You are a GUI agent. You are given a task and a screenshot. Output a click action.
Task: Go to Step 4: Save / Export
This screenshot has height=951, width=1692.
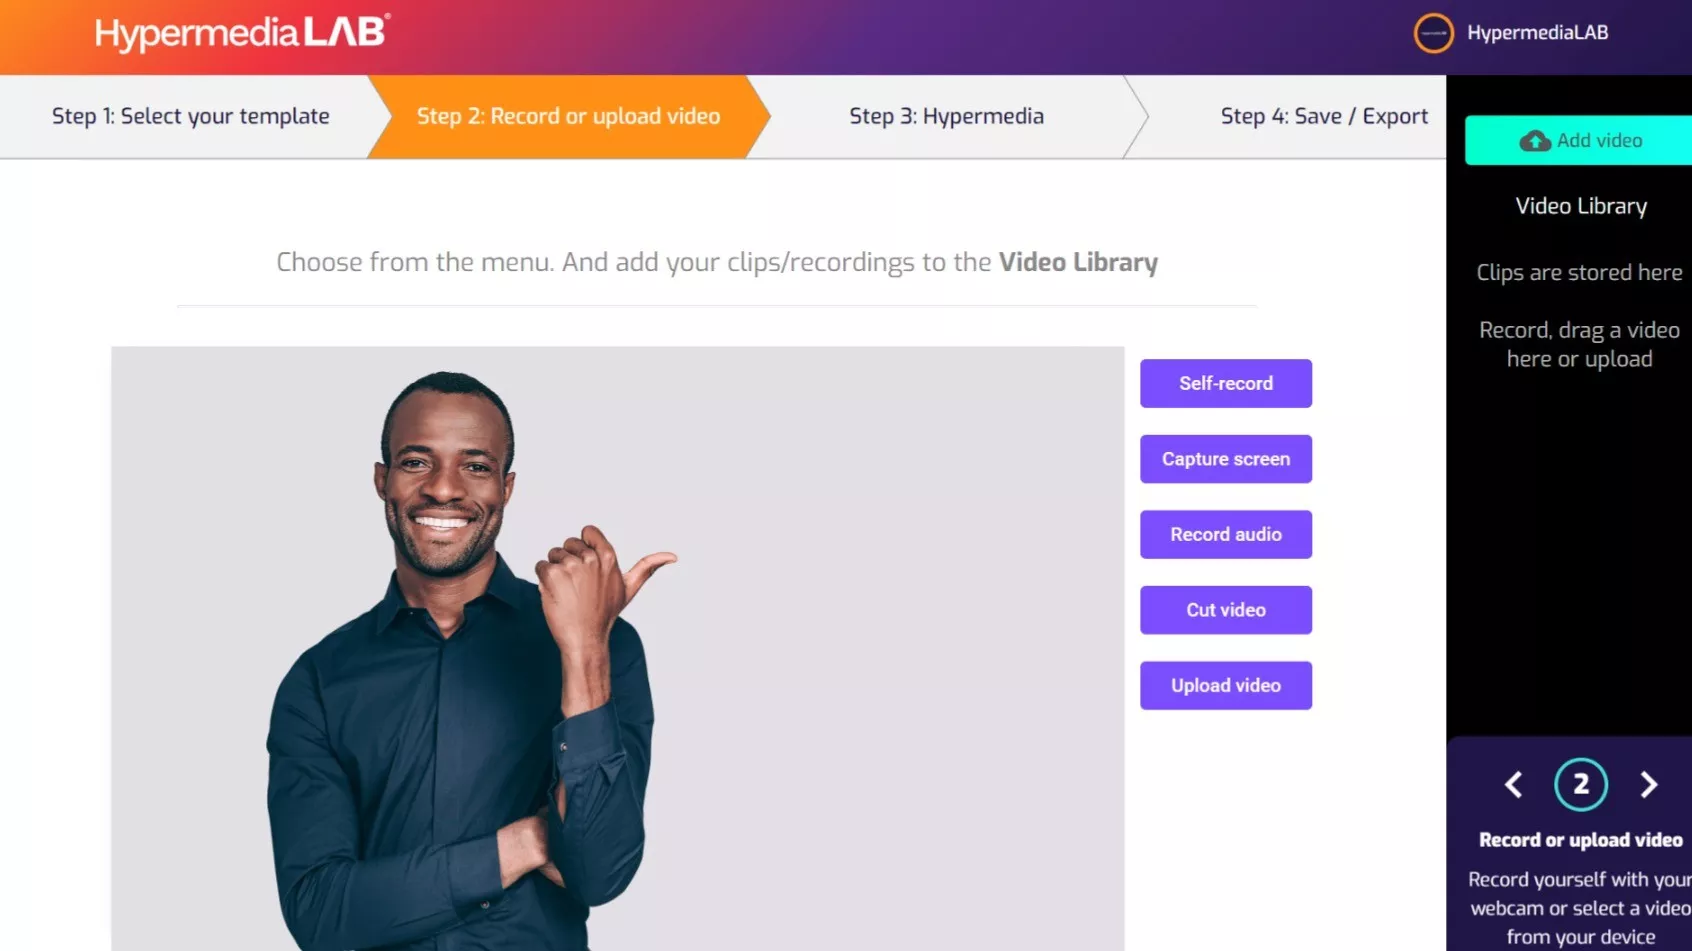1324,116
